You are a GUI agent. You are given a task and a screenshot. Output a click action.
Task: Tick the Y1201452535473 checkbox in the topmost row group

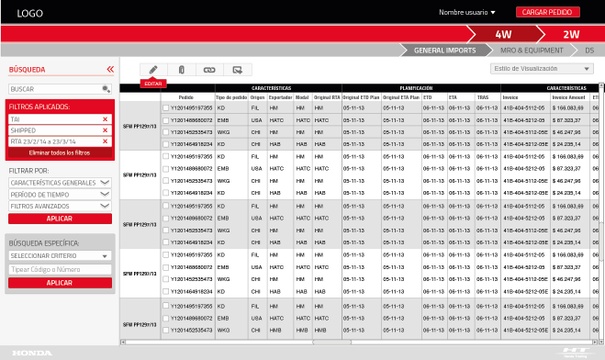coord(166,132)
